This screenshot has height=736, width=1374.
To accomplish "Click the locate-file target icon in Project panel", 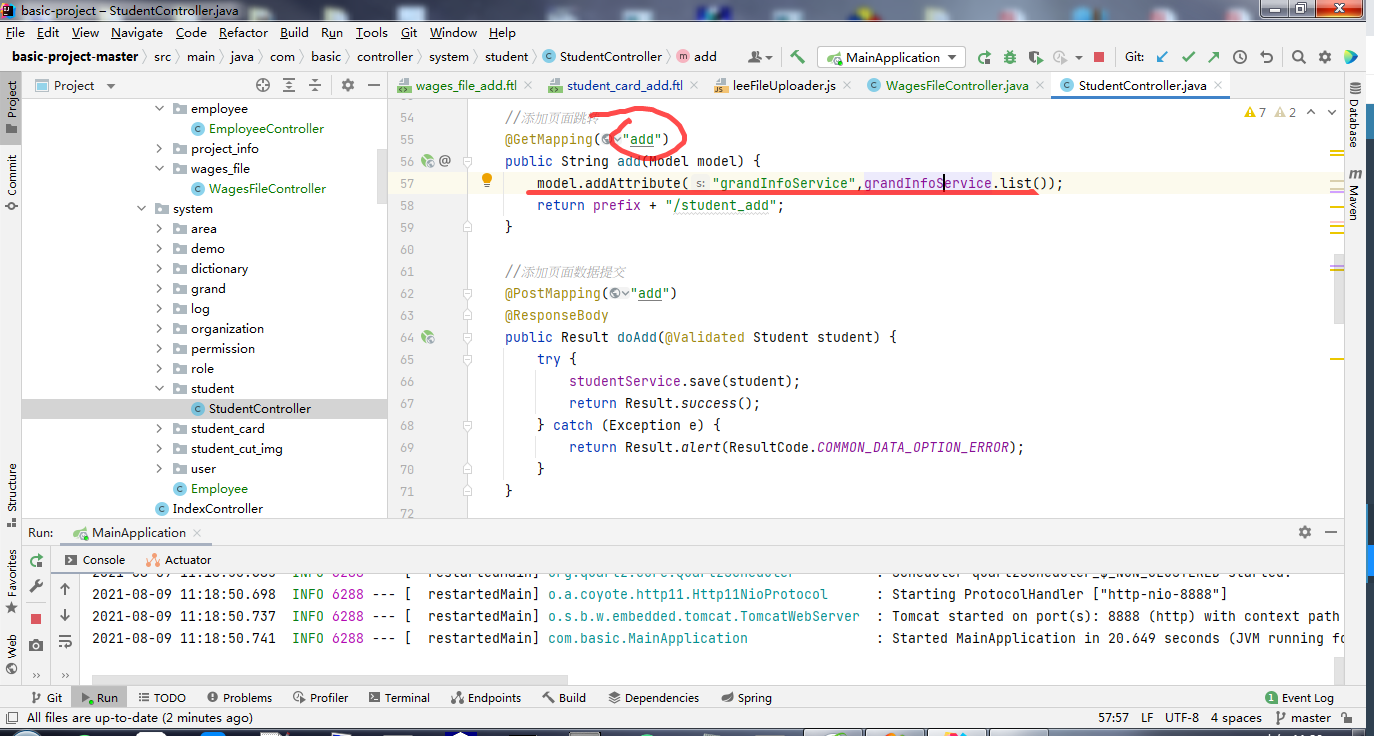I will (263, 85).
